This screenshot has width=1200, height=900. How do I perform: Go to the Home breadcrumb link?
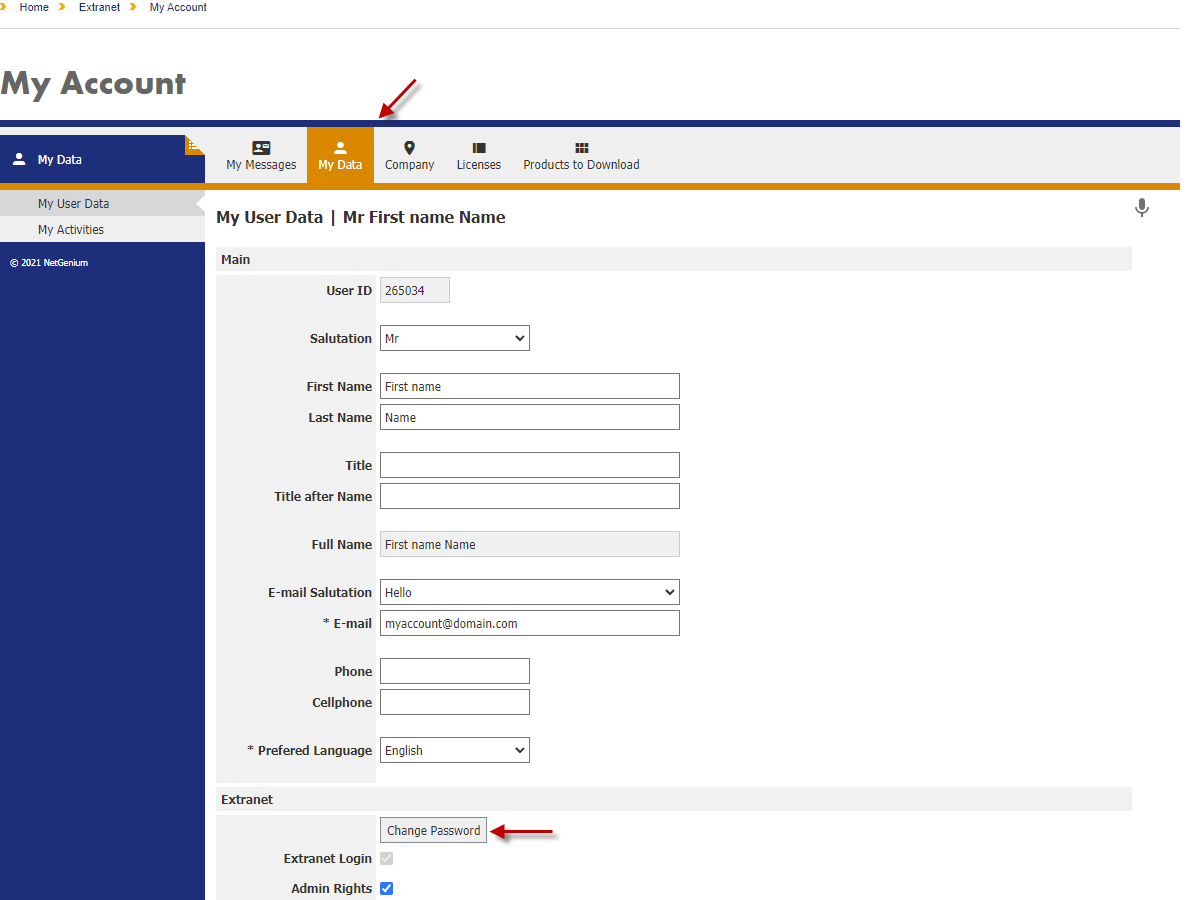click(34, 7)
